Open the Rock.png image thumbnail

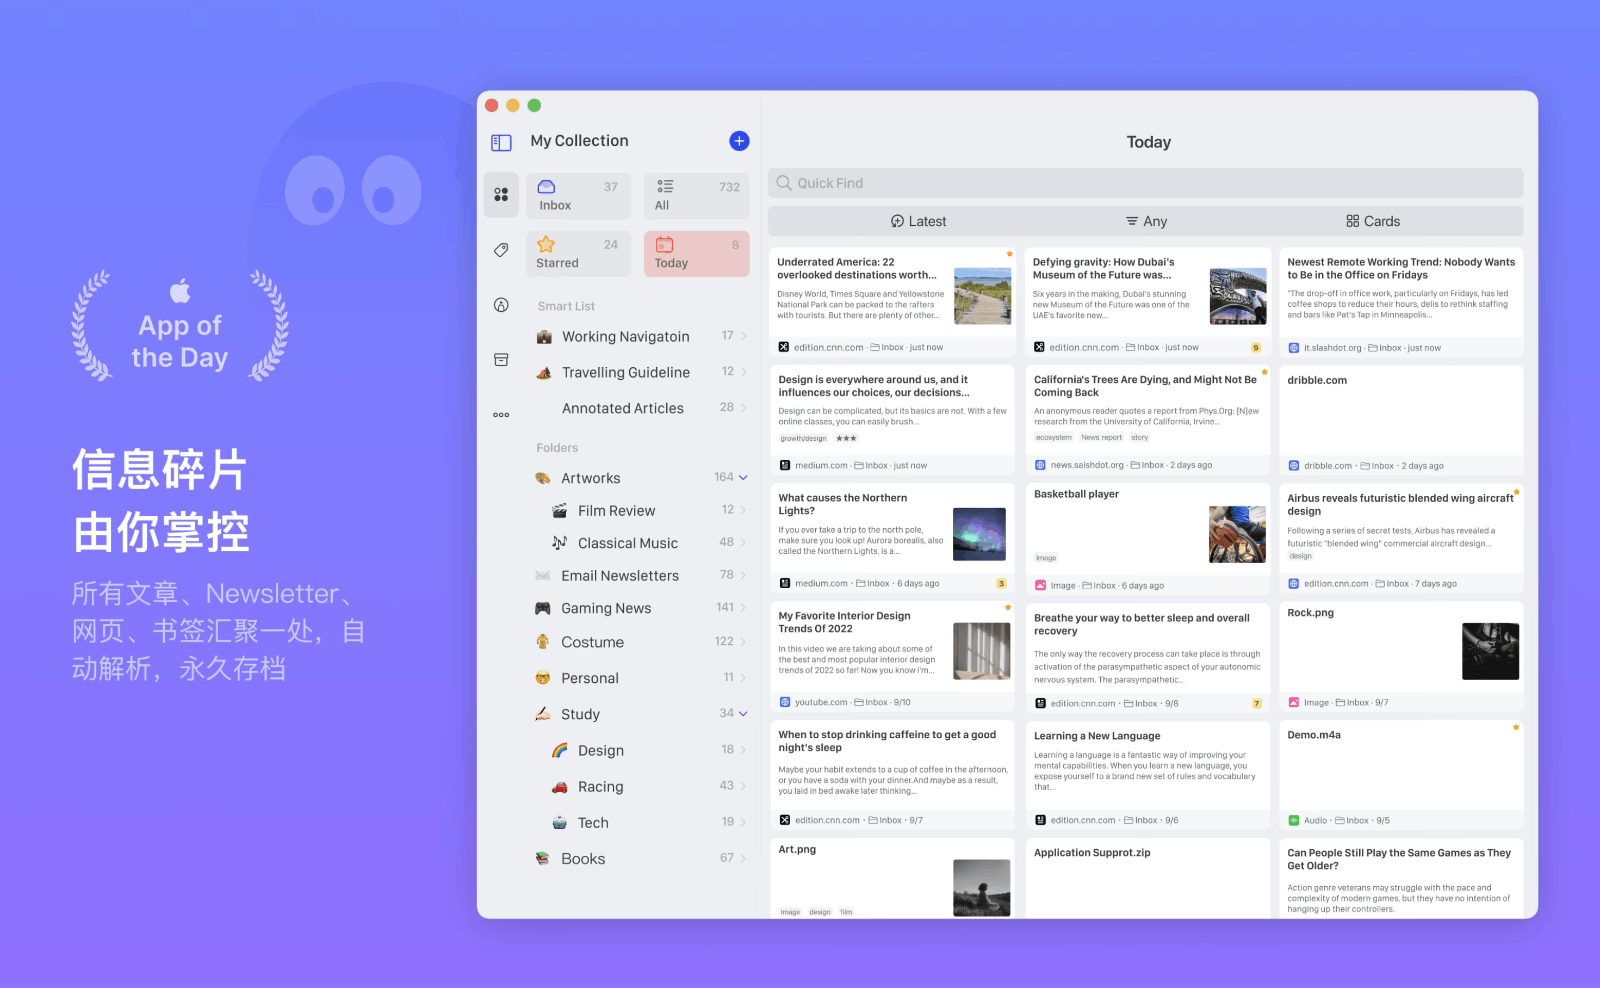[1490, 651]
